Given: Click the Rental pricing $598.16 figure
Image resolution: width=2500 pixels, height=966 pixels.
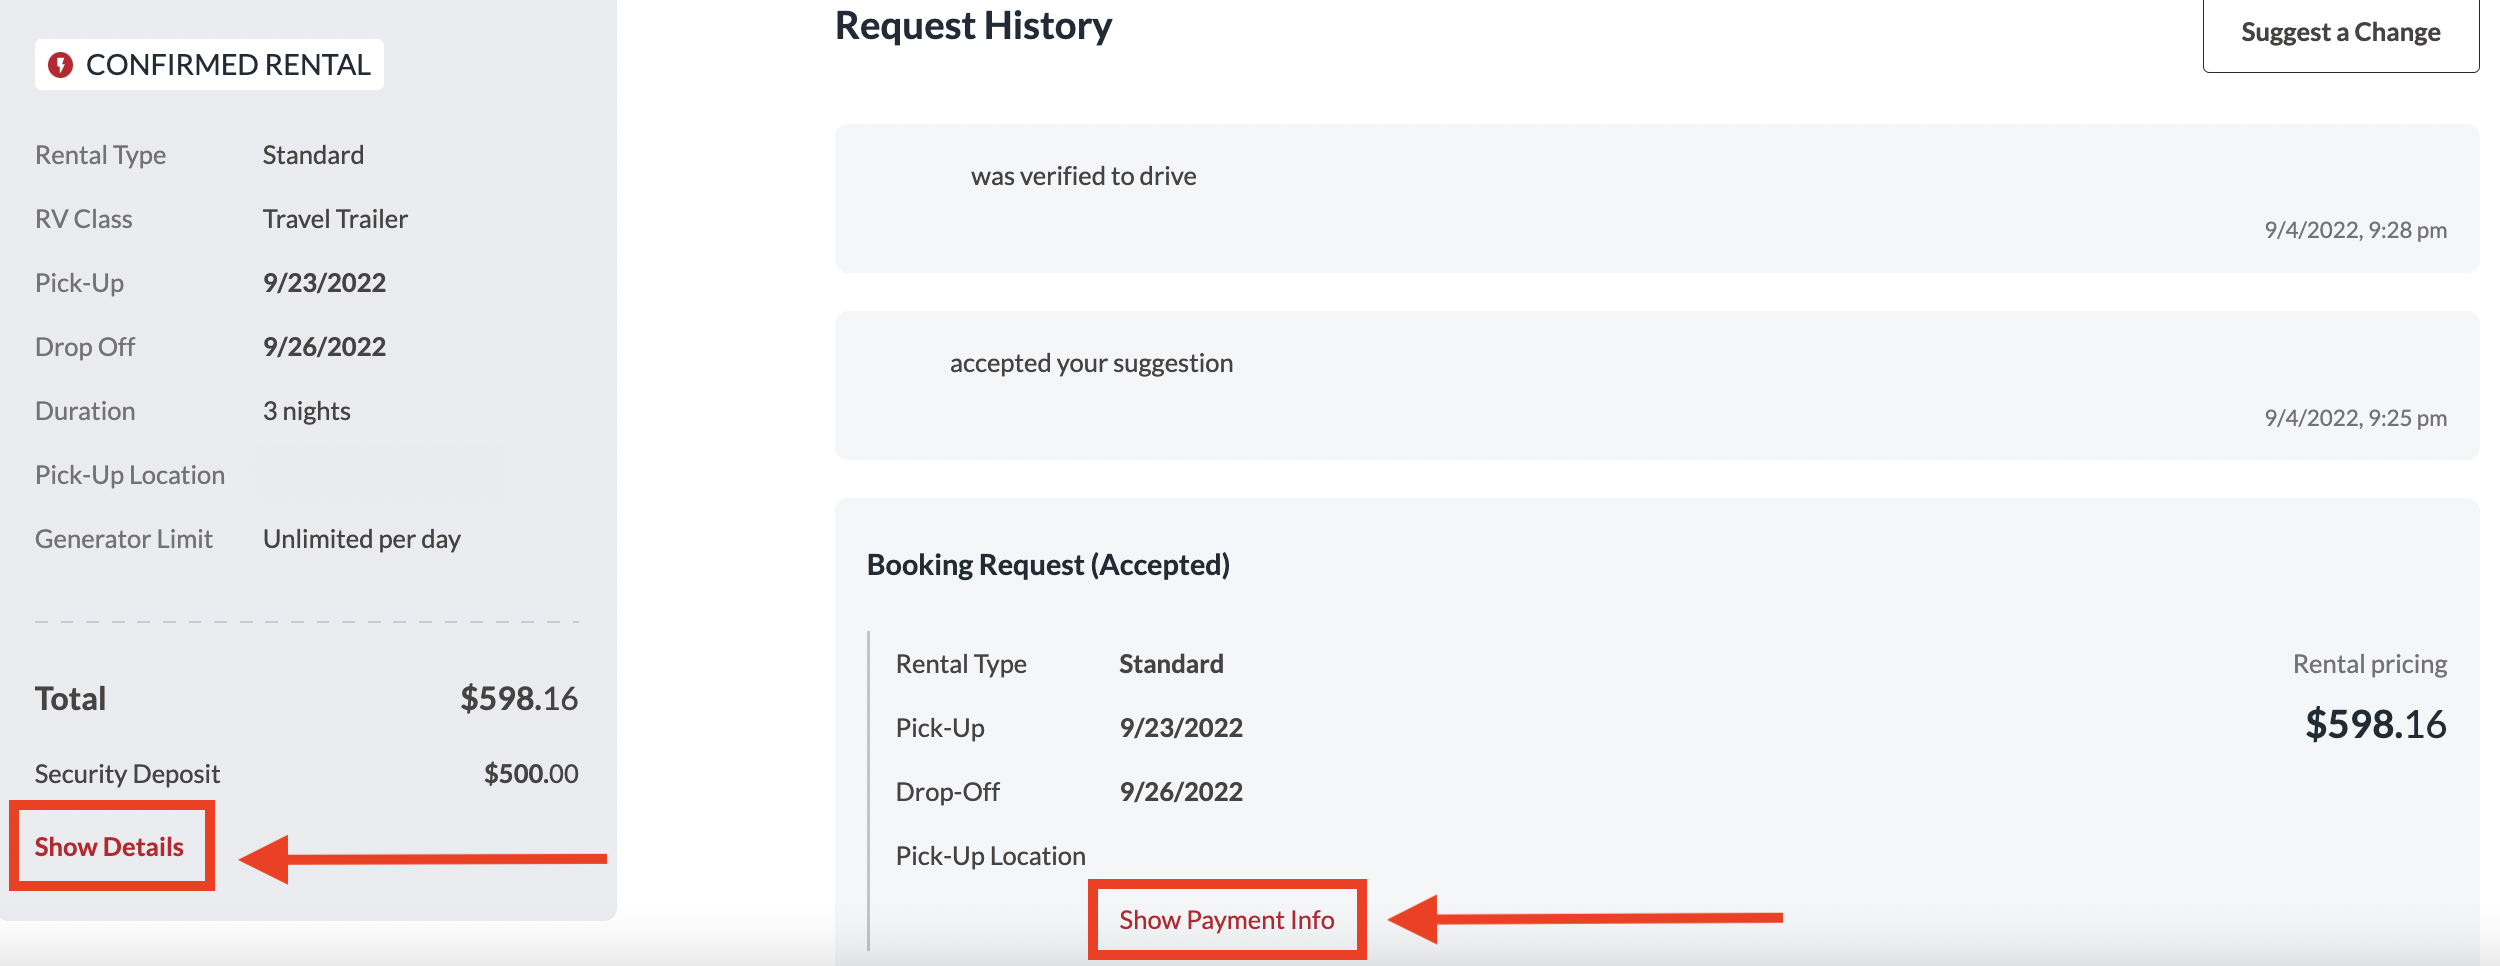Looking at the screenshot, I should [2375, 724].
